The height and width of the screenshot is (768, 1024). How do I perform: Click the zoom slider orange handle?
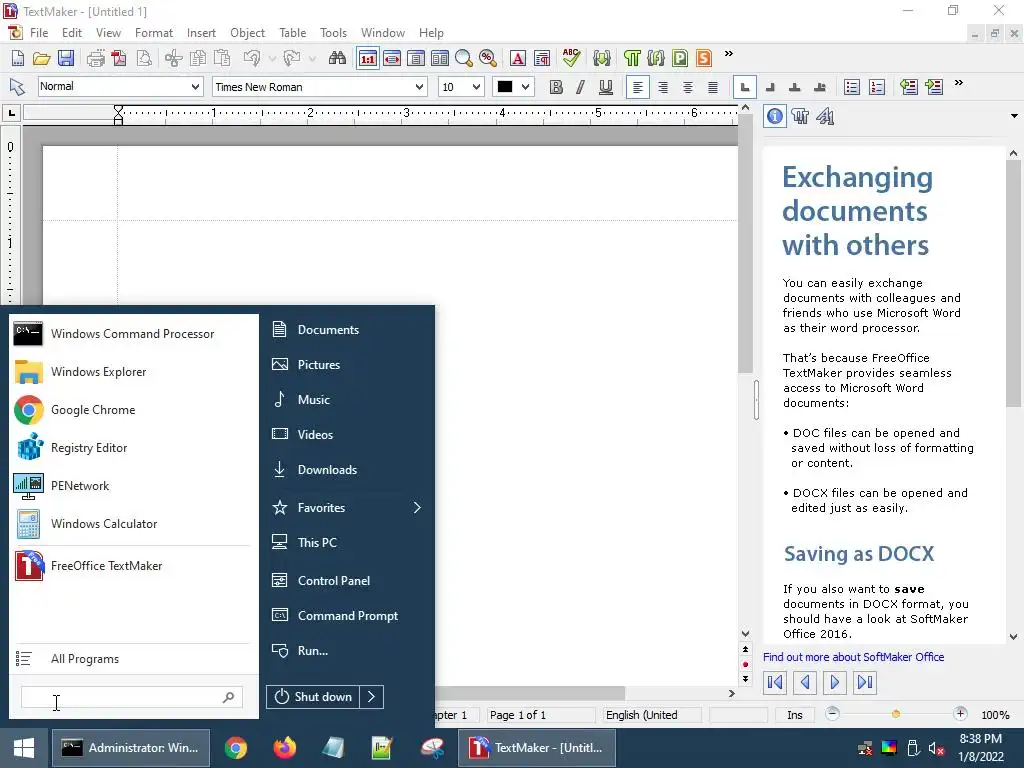[896, 714]
